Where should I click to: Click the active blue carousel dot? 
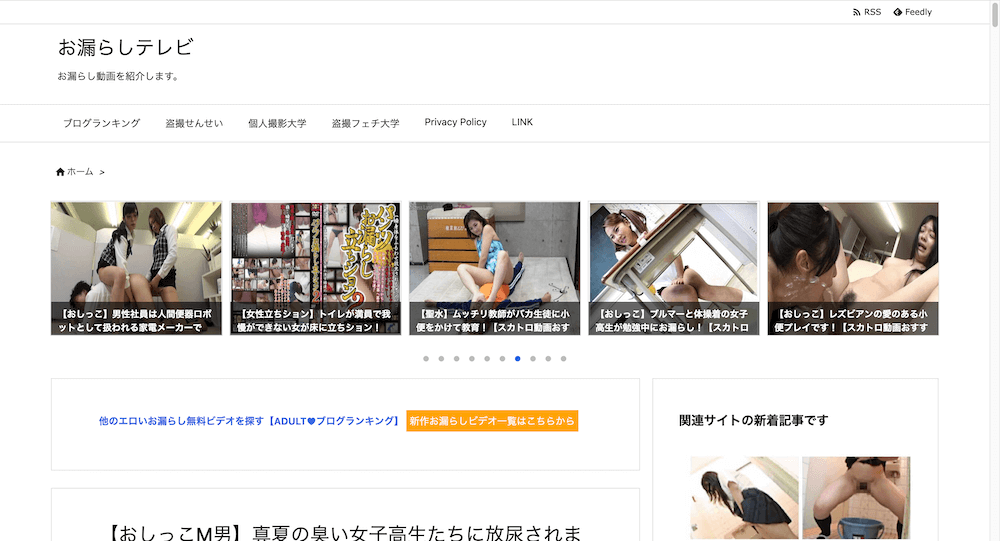(518, 358)
